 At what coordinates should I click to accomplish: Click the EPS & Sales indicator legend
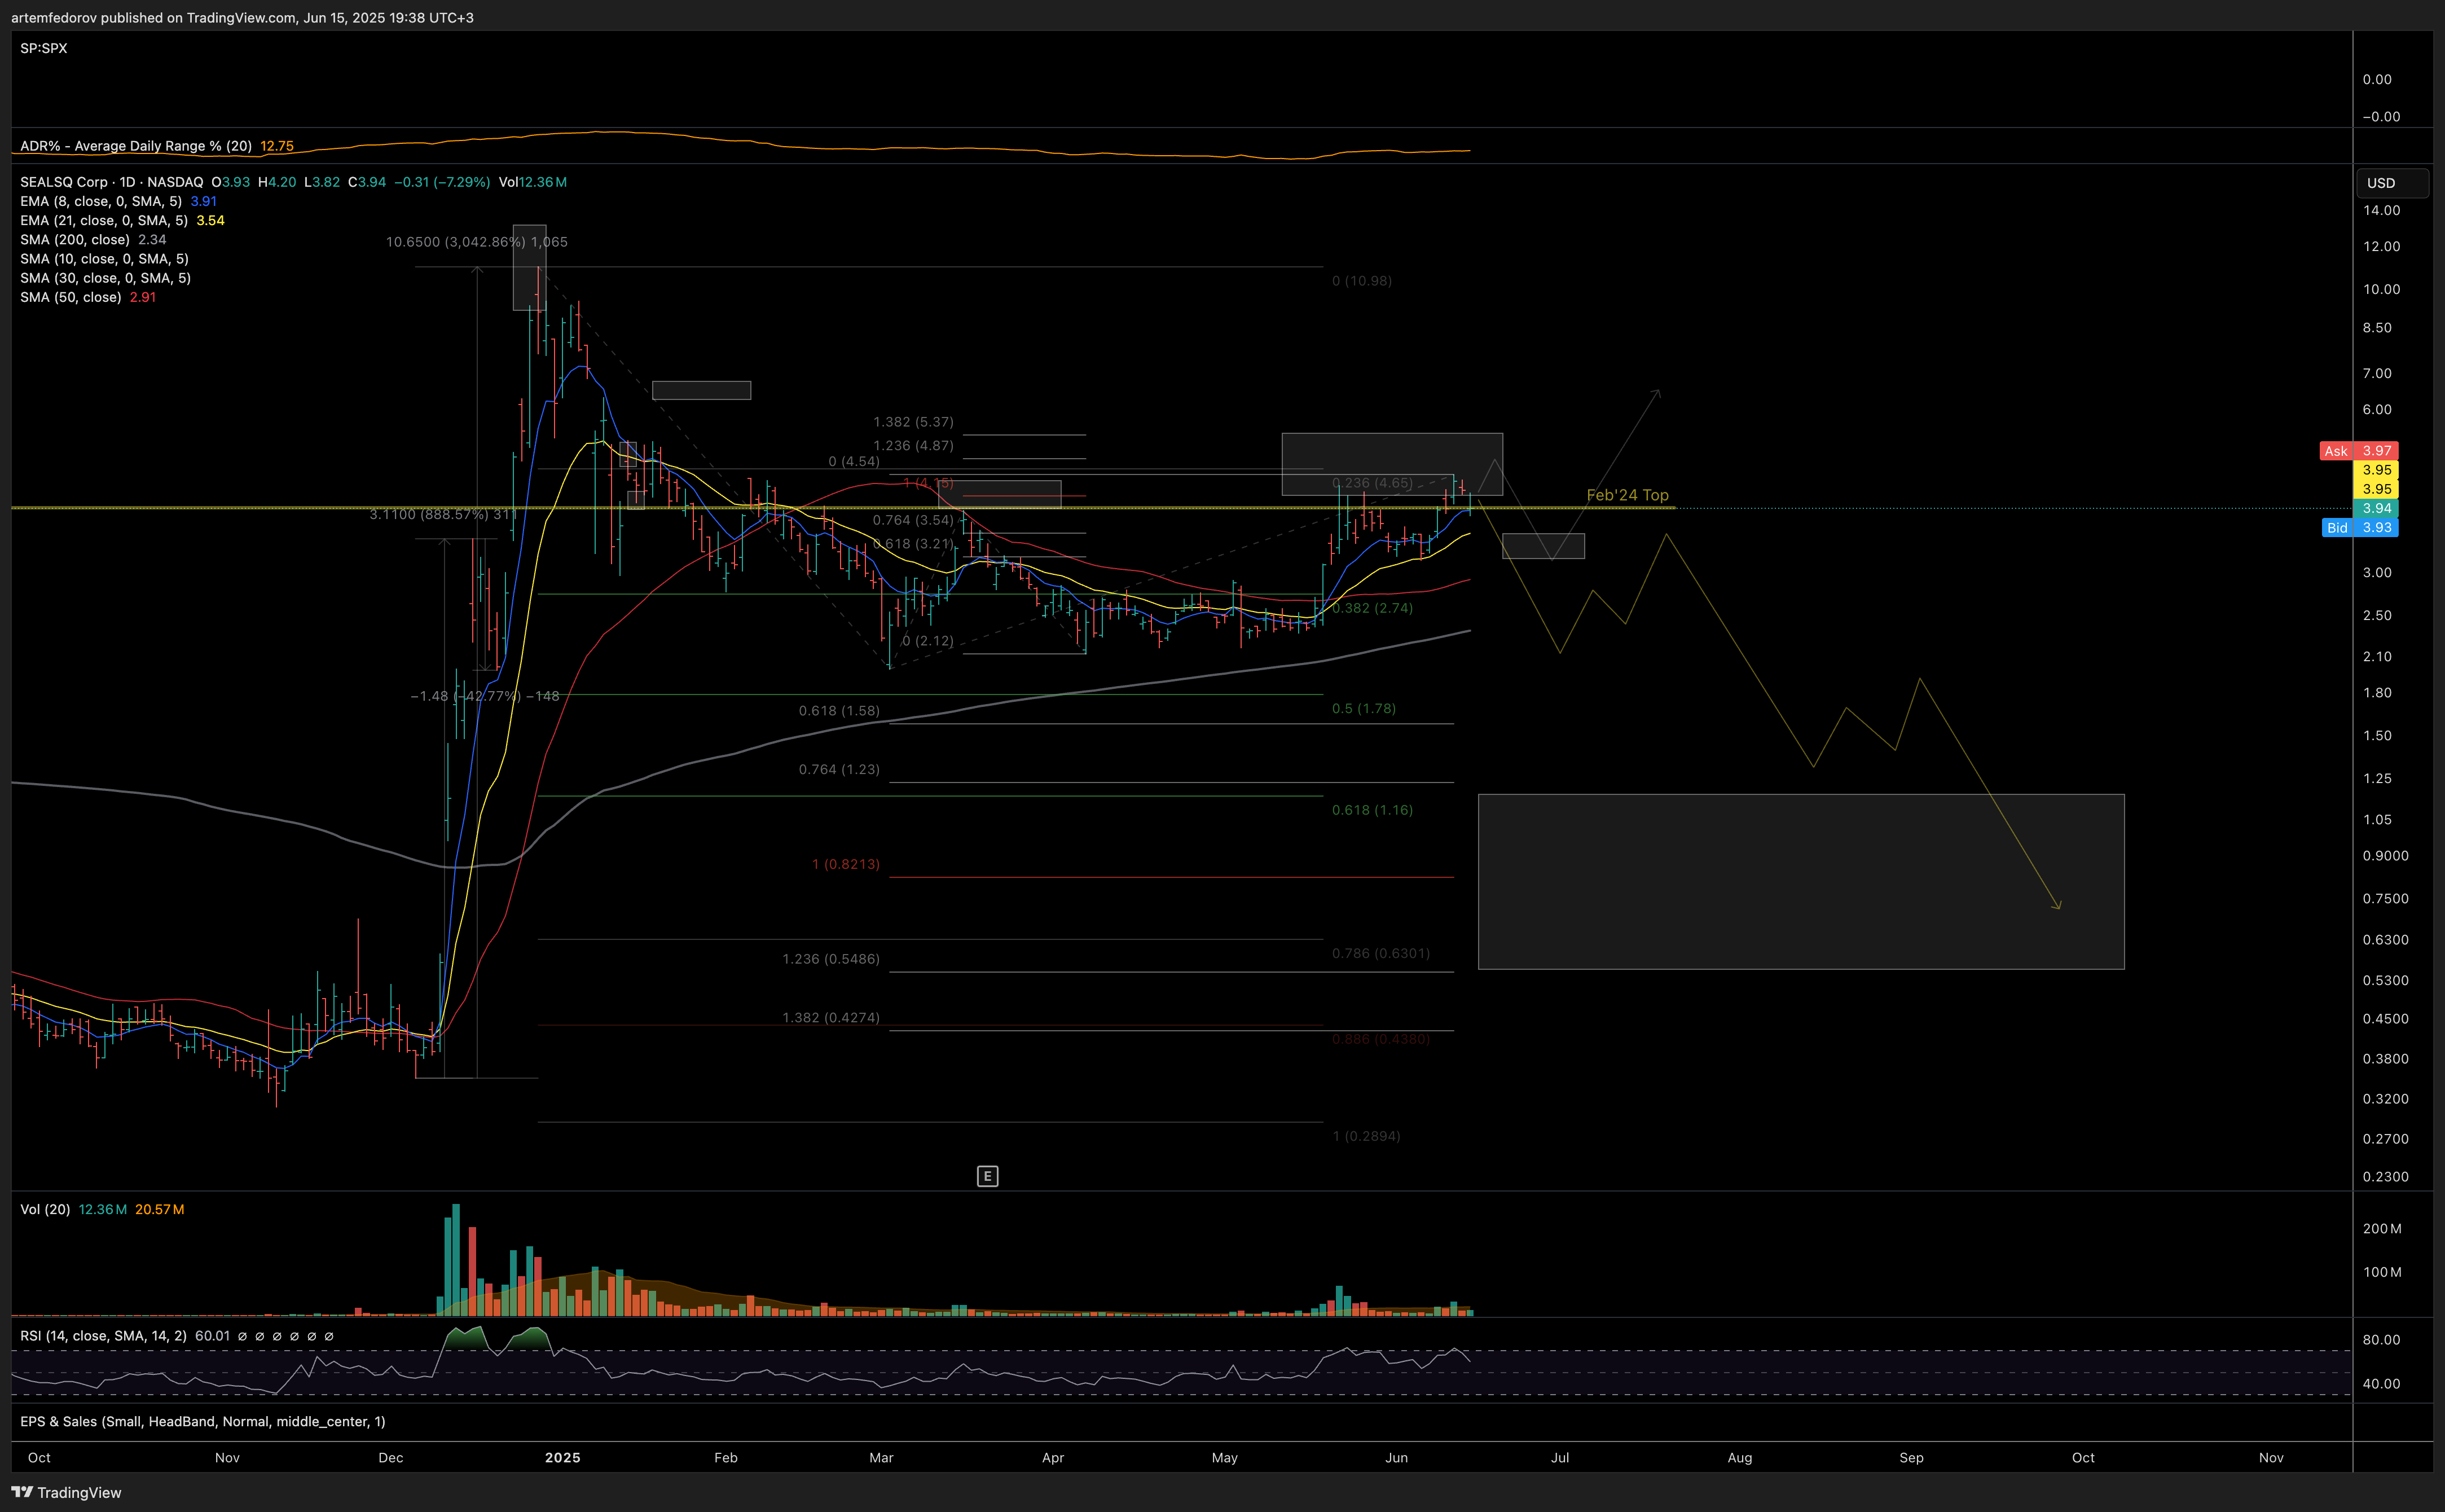click(x=203, y=1421)
